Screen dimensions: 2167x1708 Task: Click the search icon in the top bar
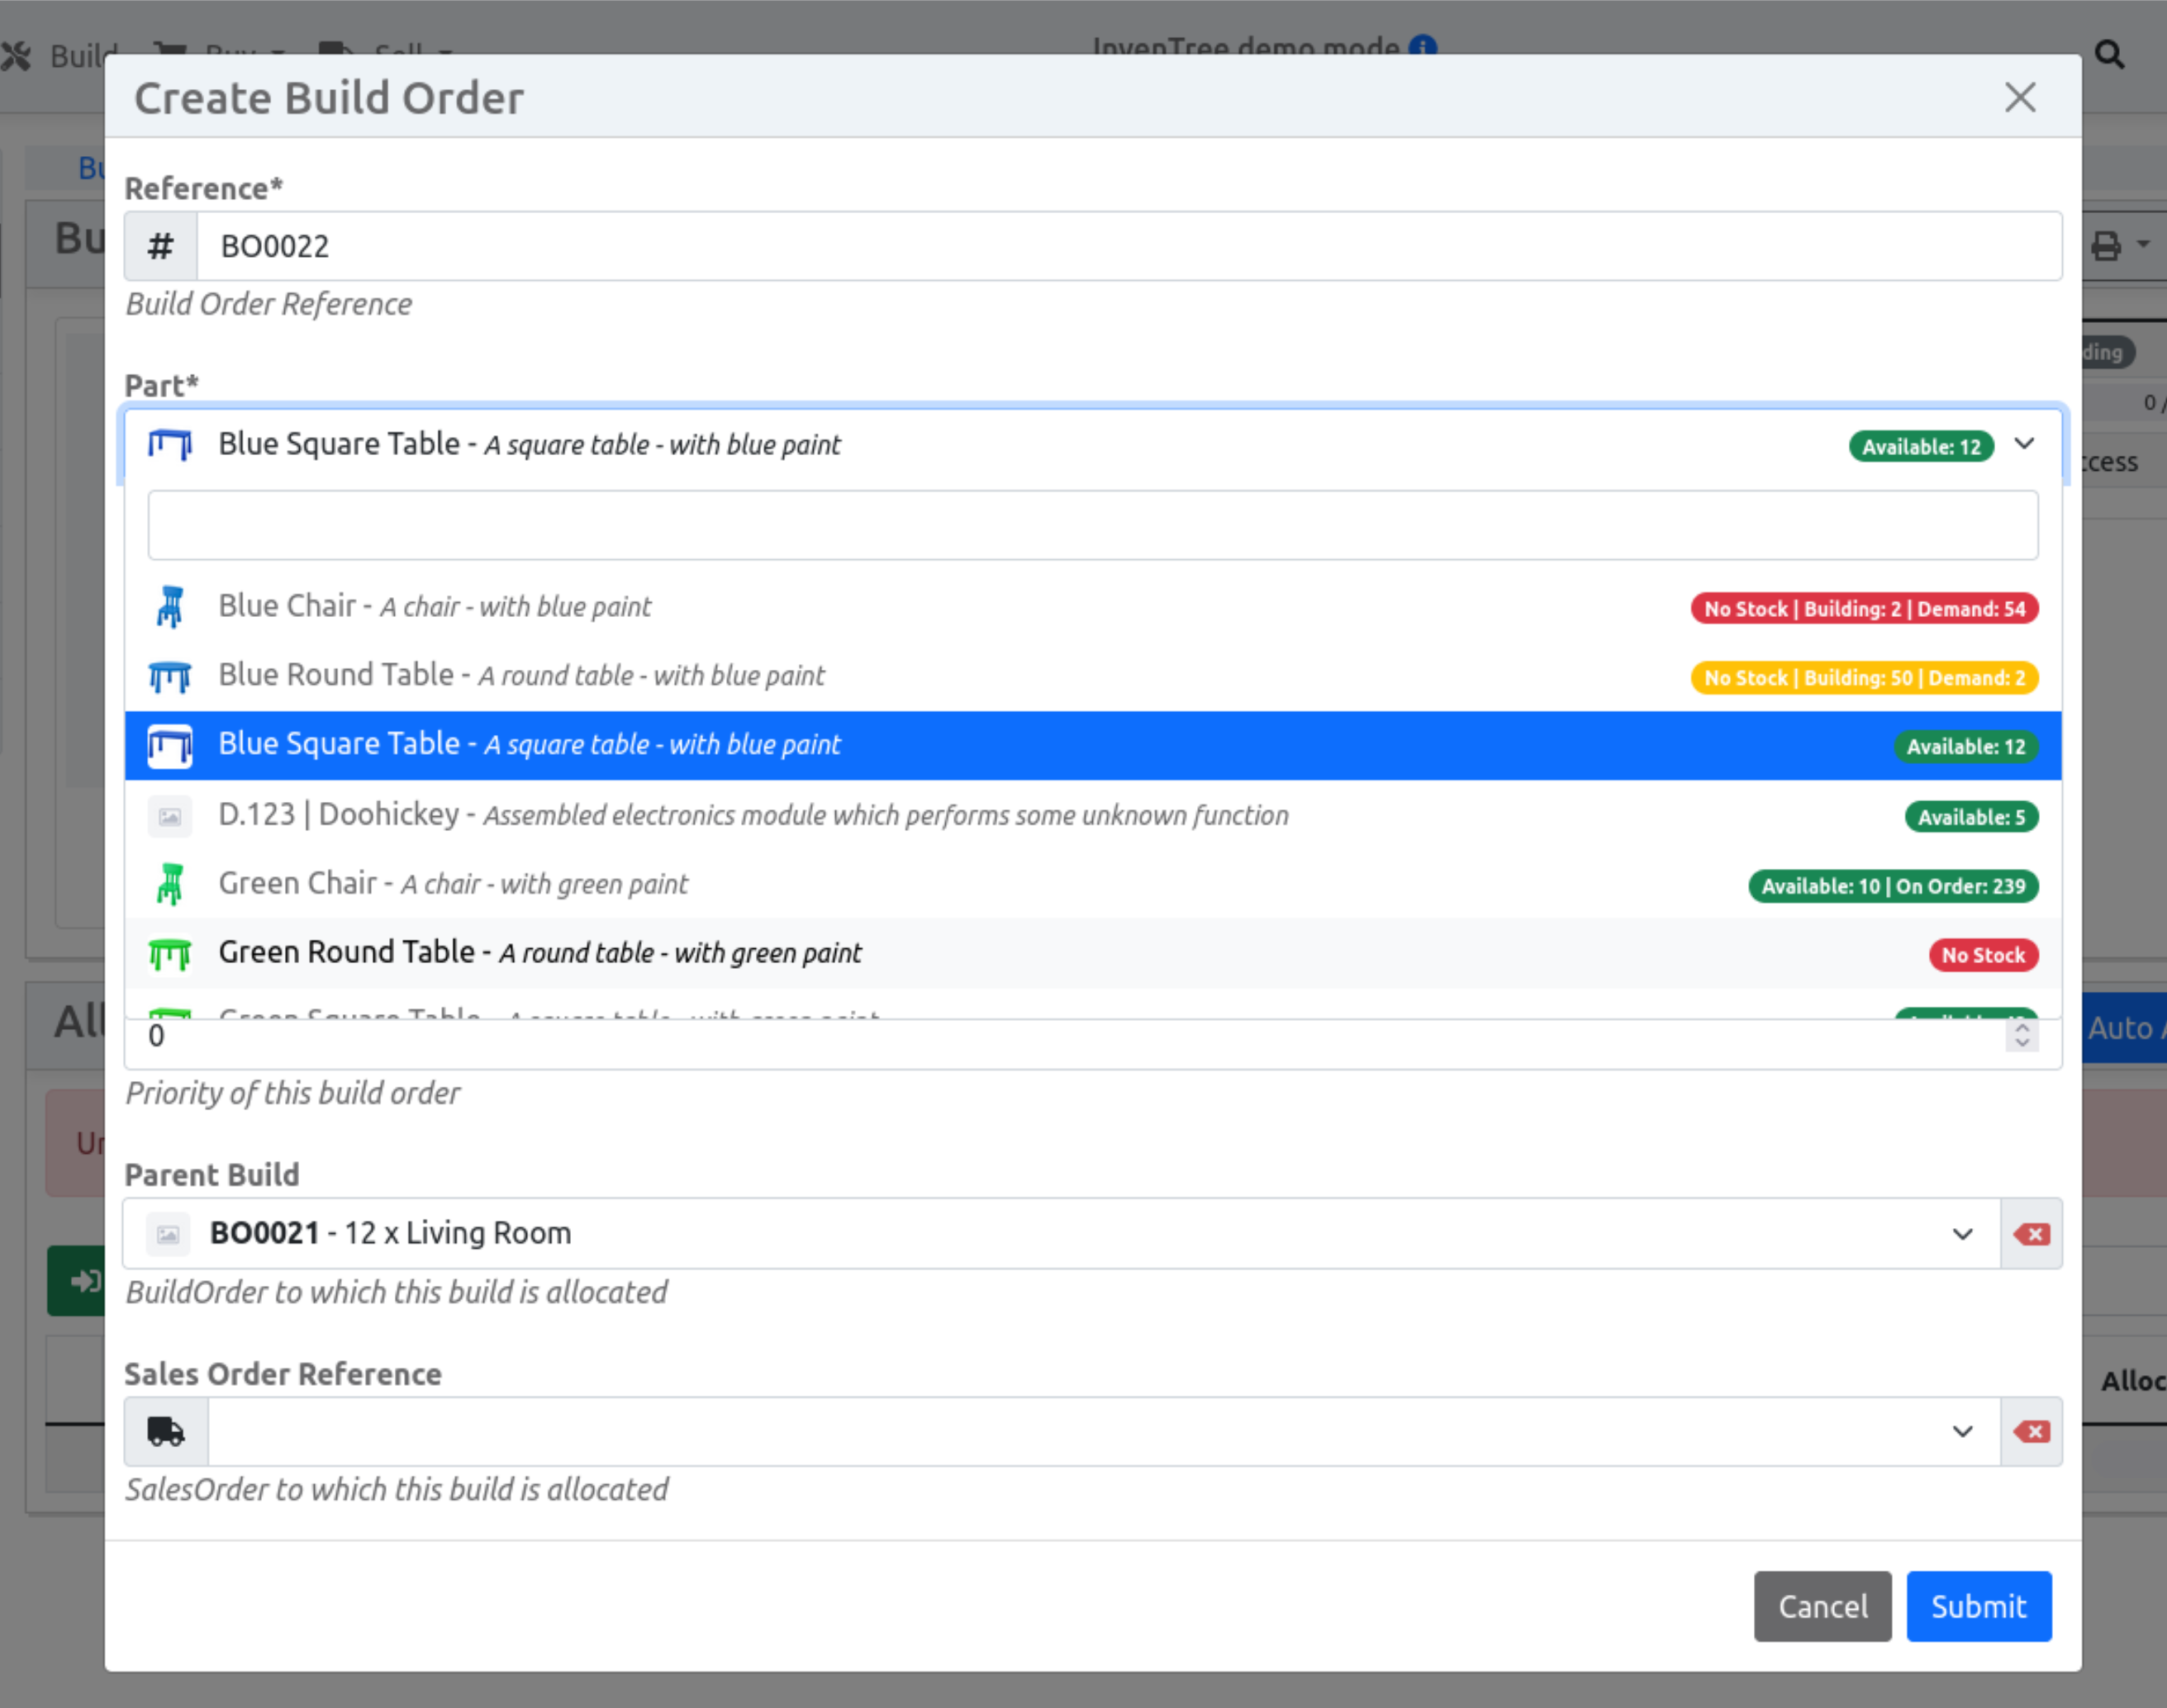[2110, 55]
